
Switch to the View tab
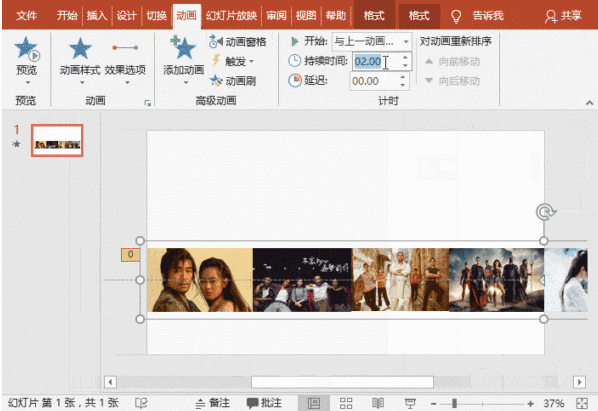click(x=306, y=16)
